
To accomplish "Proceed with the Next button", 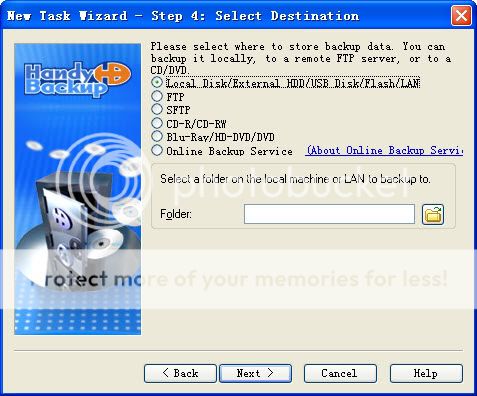I will point(255,373).
